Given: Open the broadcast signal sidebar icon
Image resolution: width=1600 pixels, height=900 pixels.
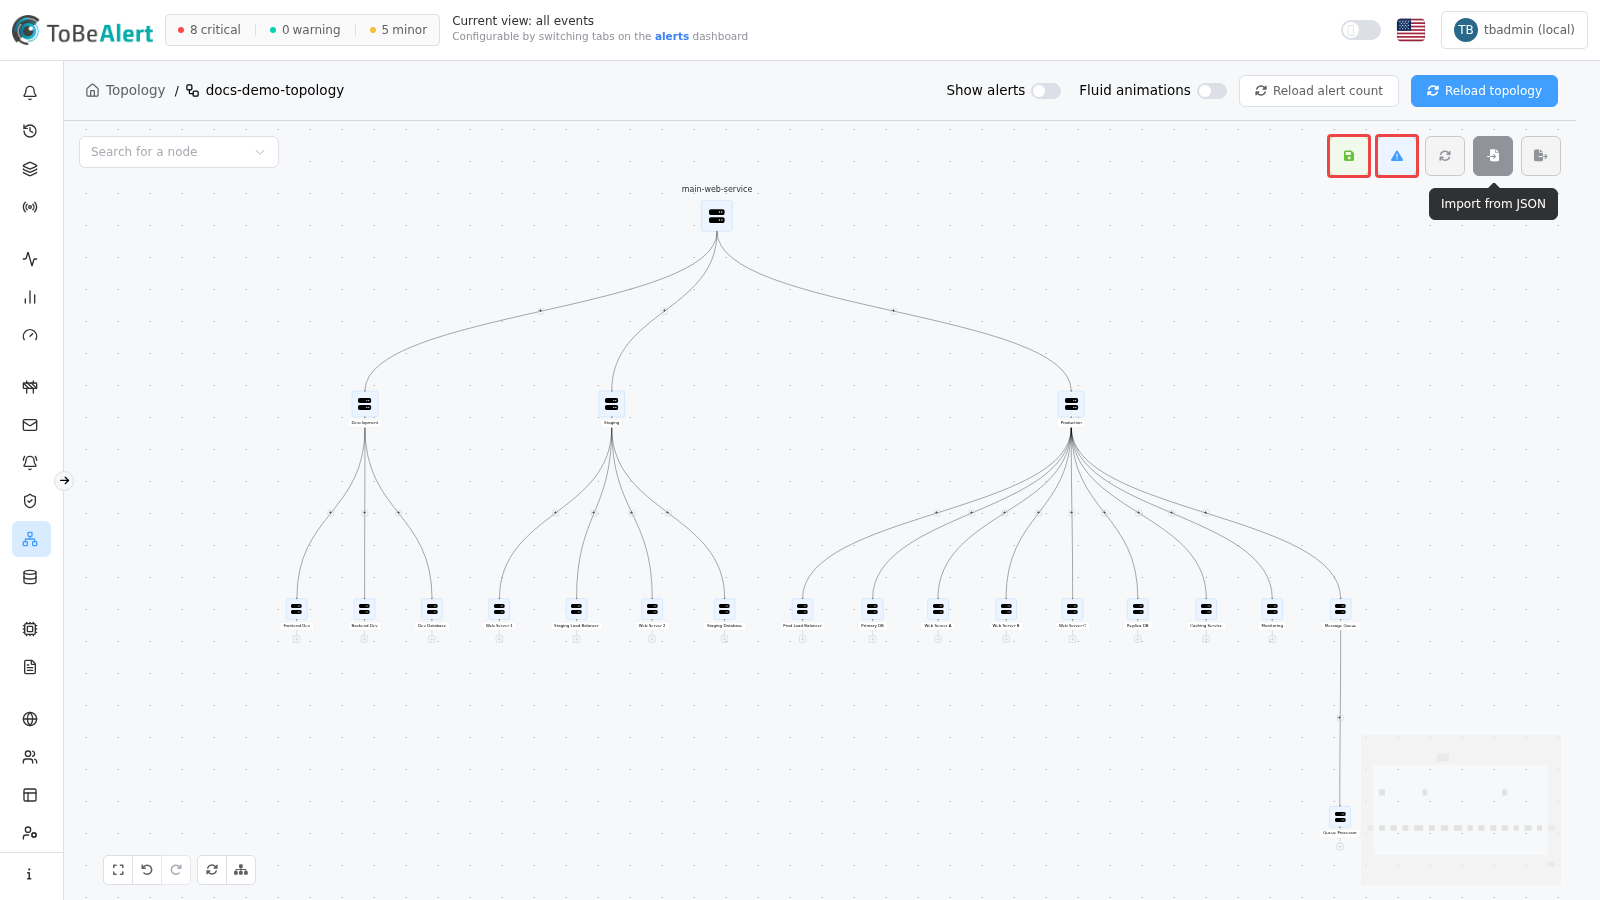Looking at the screenshot, I should pyautogui.click(x=30, y=207).
